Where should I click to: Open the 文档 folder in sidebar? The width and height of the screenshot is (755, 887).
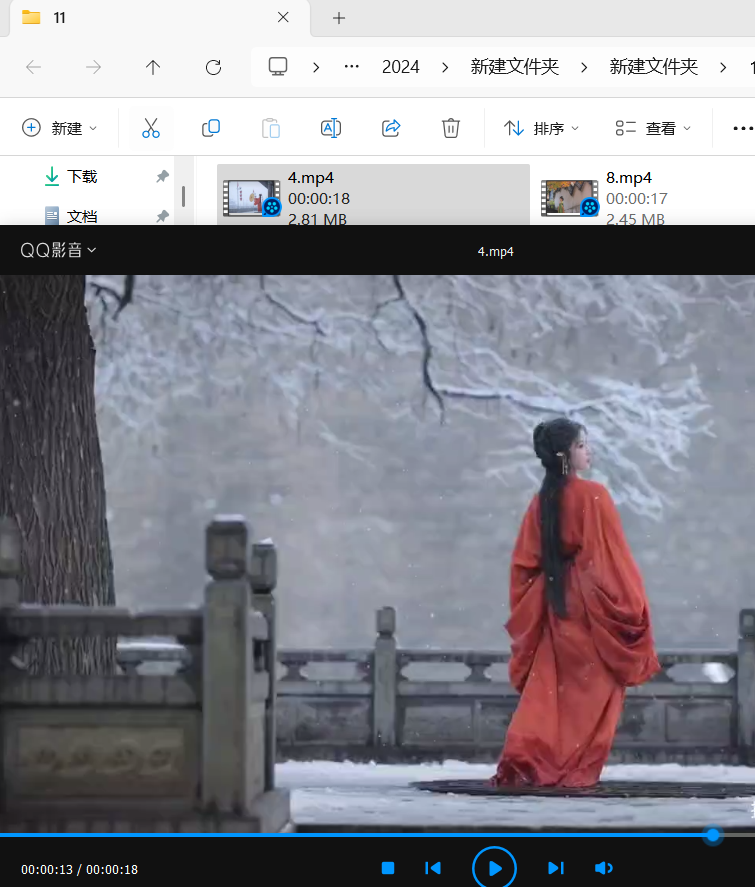82,216
